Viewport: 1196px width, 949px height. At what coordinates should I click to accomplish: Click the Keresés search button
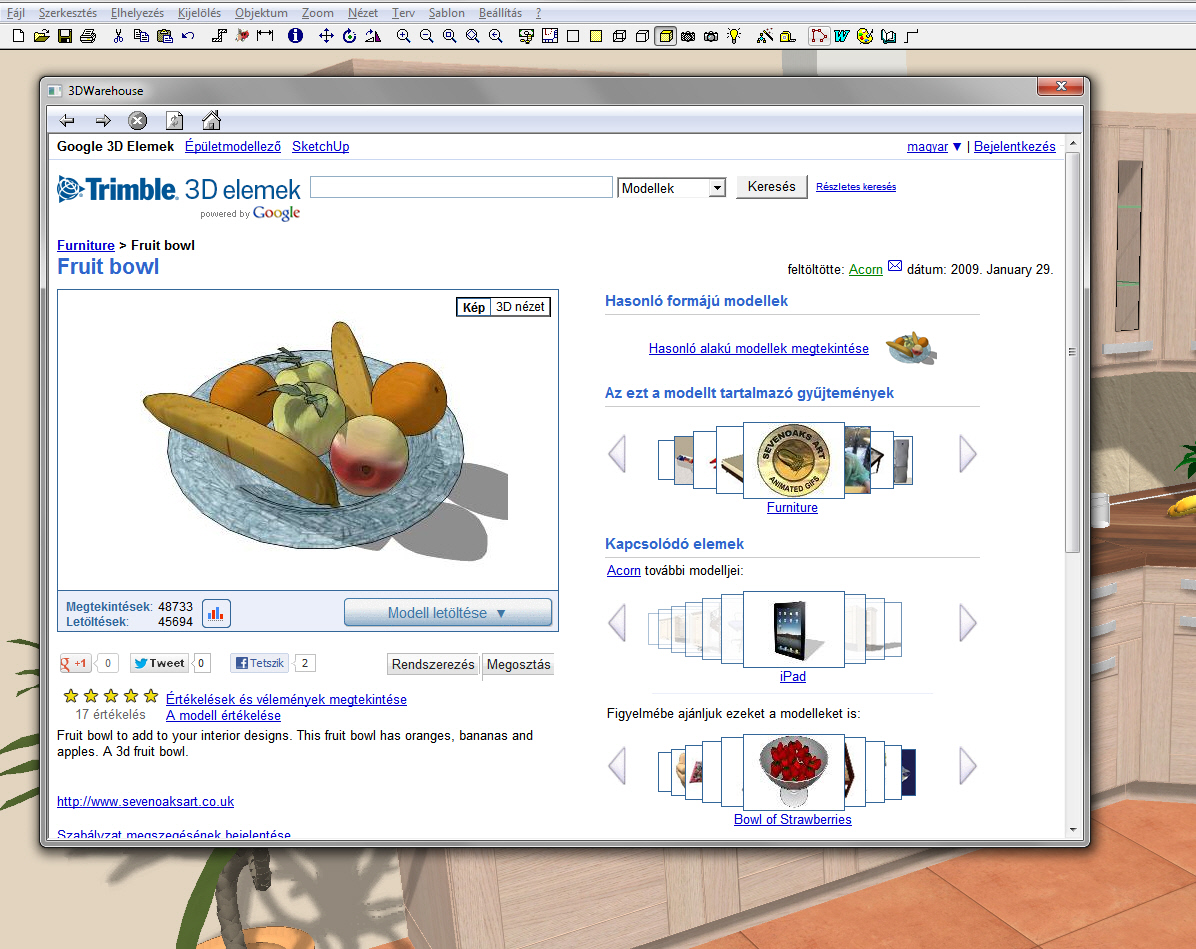pos(771,187)
